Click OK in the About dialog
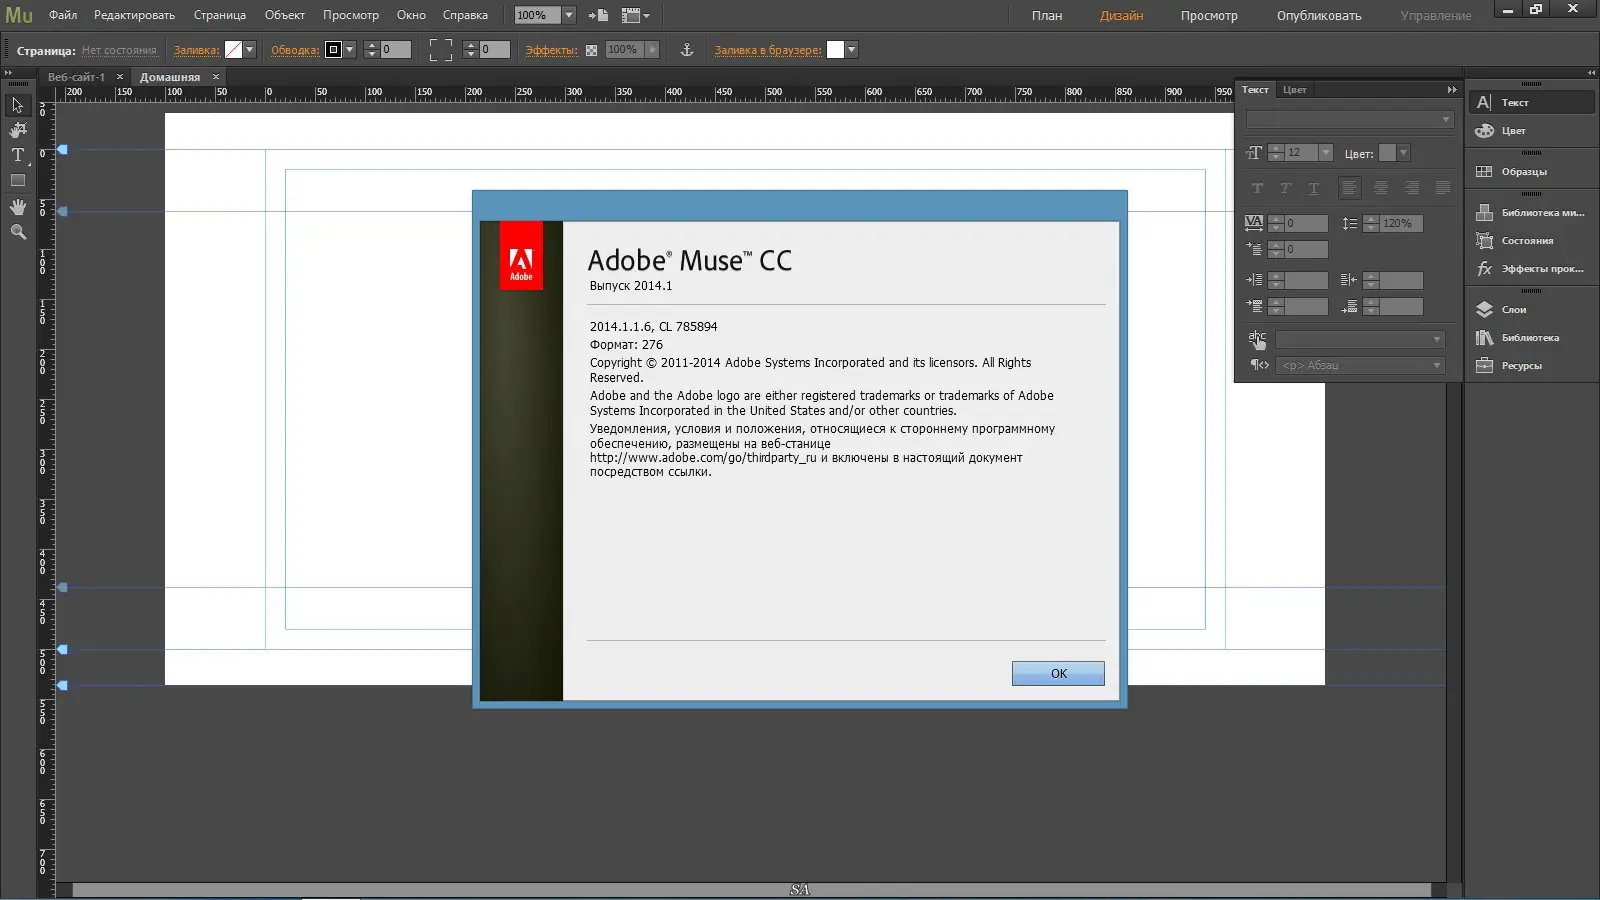This screenshot has height=900, width=1600. click(x=1058, y=673)
